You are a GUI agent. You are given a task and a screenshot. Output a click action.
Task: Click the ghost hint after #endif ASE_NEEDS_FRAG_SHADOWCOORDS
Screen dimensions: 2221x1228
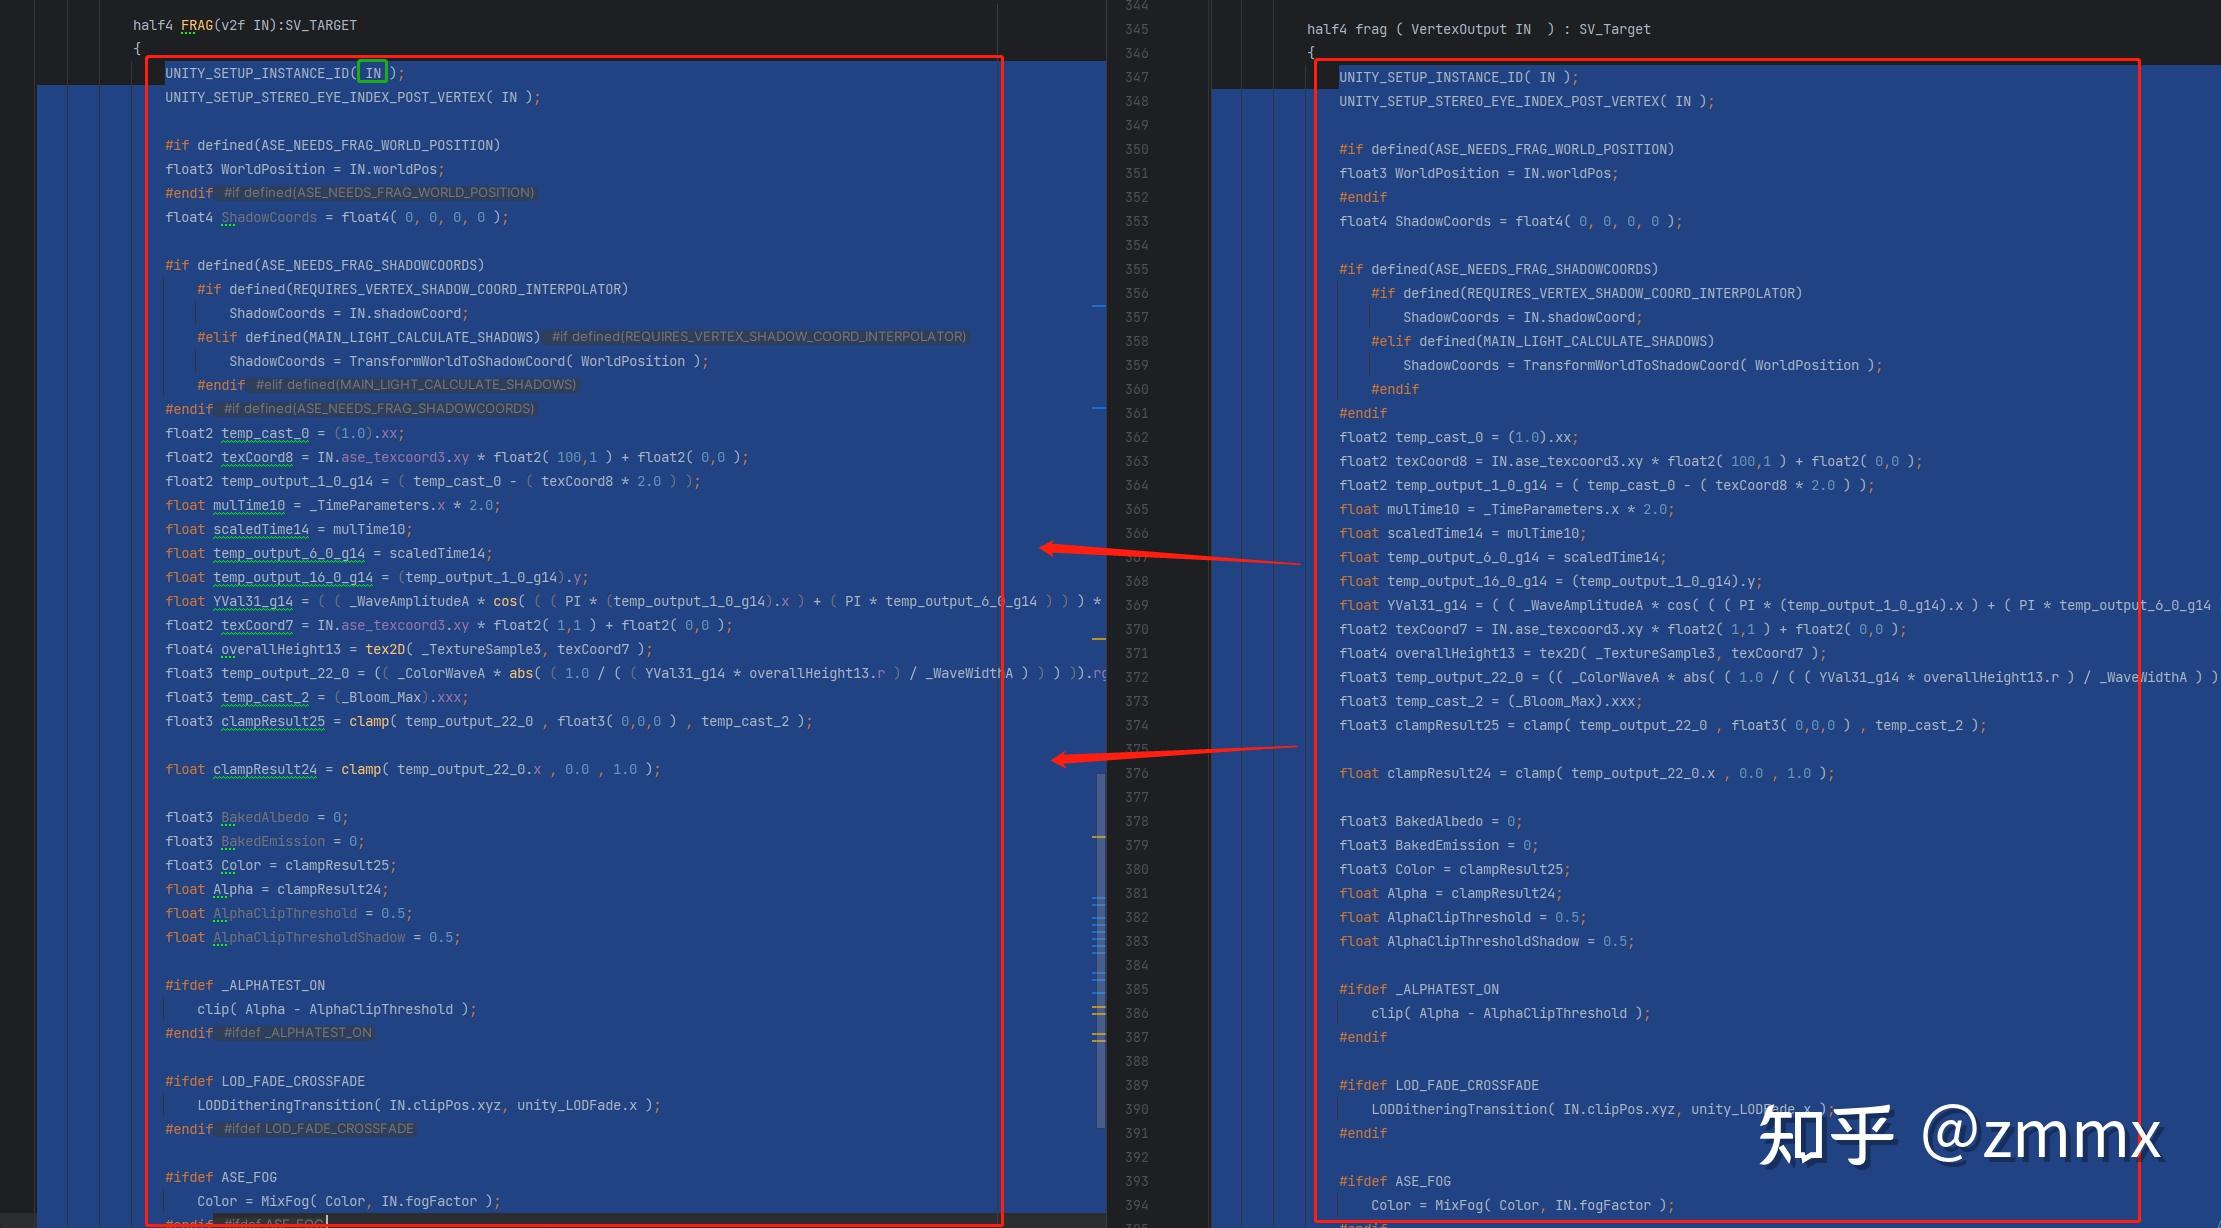pos(378,408)
